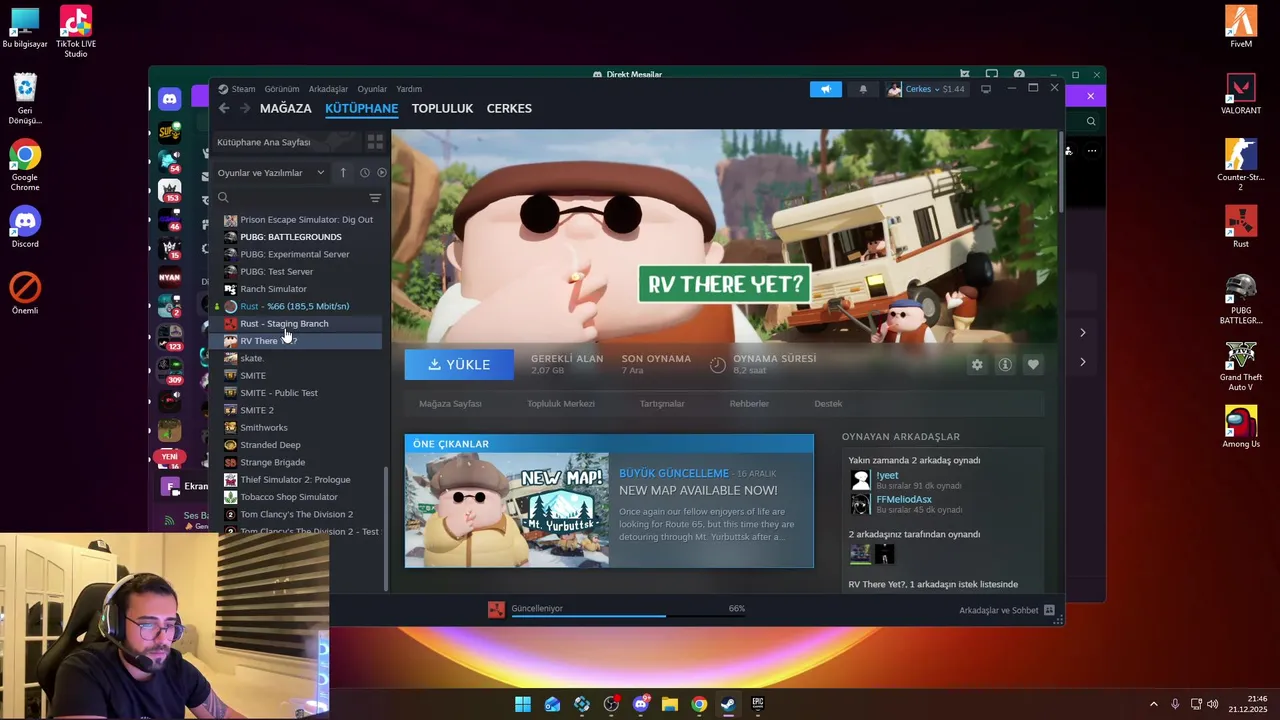1280x720 pixels.
Task: Switch Steam to Big Picture mode icon
Action: coord(986,89)
